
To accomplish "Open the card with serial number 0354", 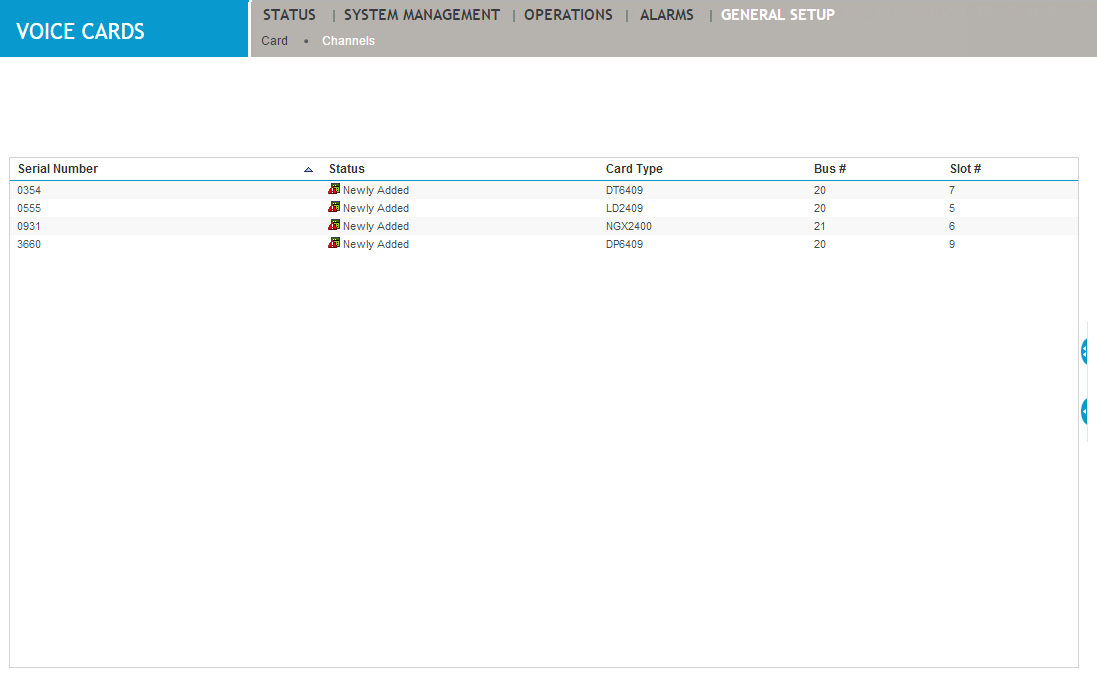I will [x=29, y=189].
